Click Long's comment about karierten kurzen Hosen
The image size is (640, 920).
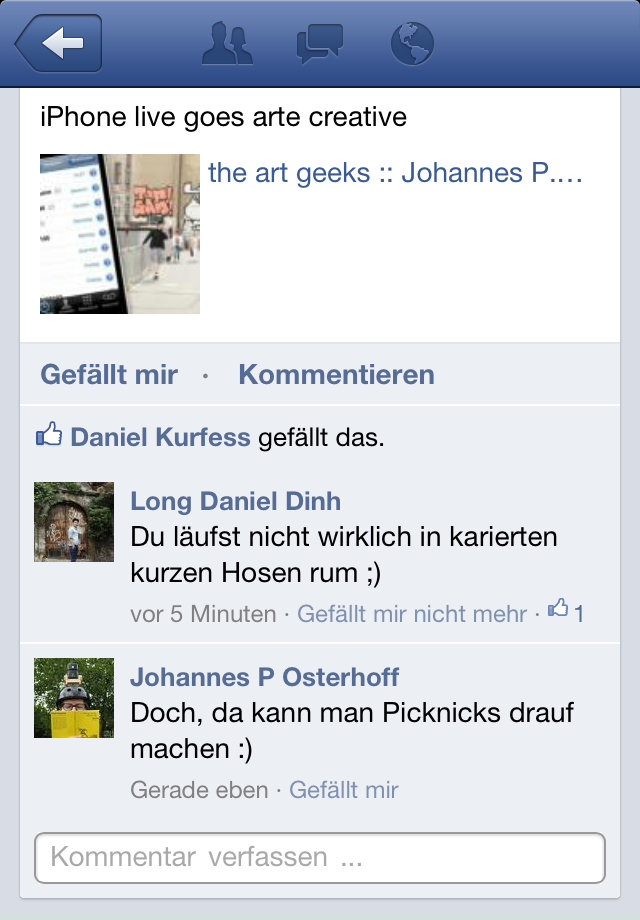pos(344,554)
